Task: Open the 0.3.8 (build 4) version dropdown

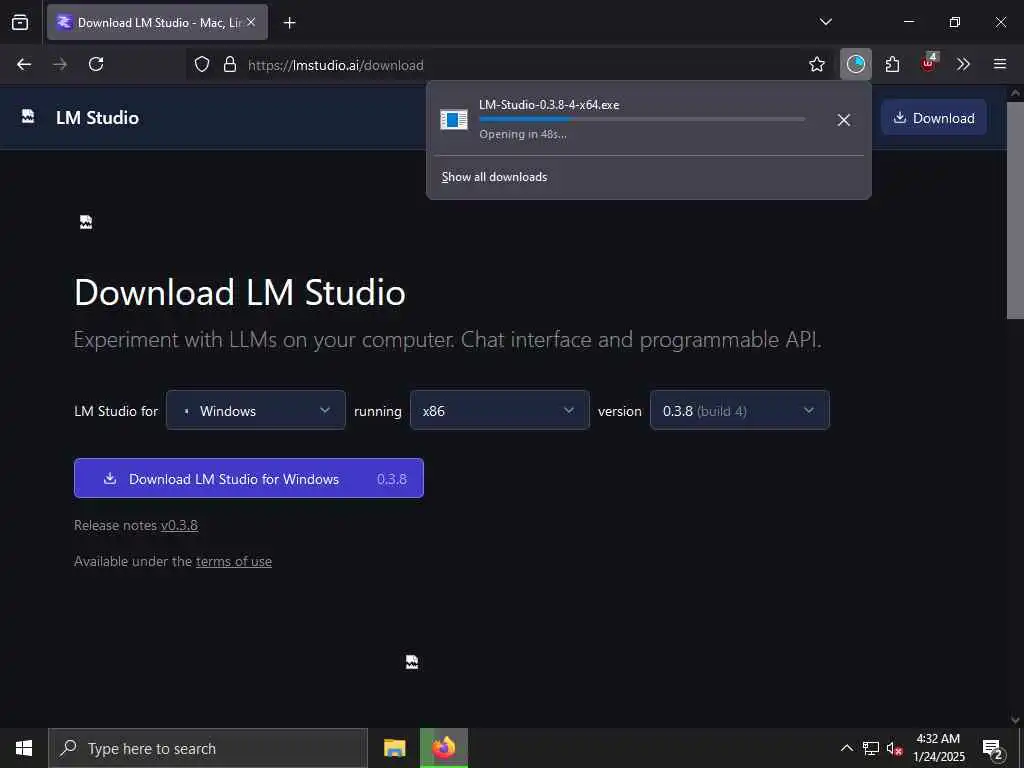Action: coord(739,410)
